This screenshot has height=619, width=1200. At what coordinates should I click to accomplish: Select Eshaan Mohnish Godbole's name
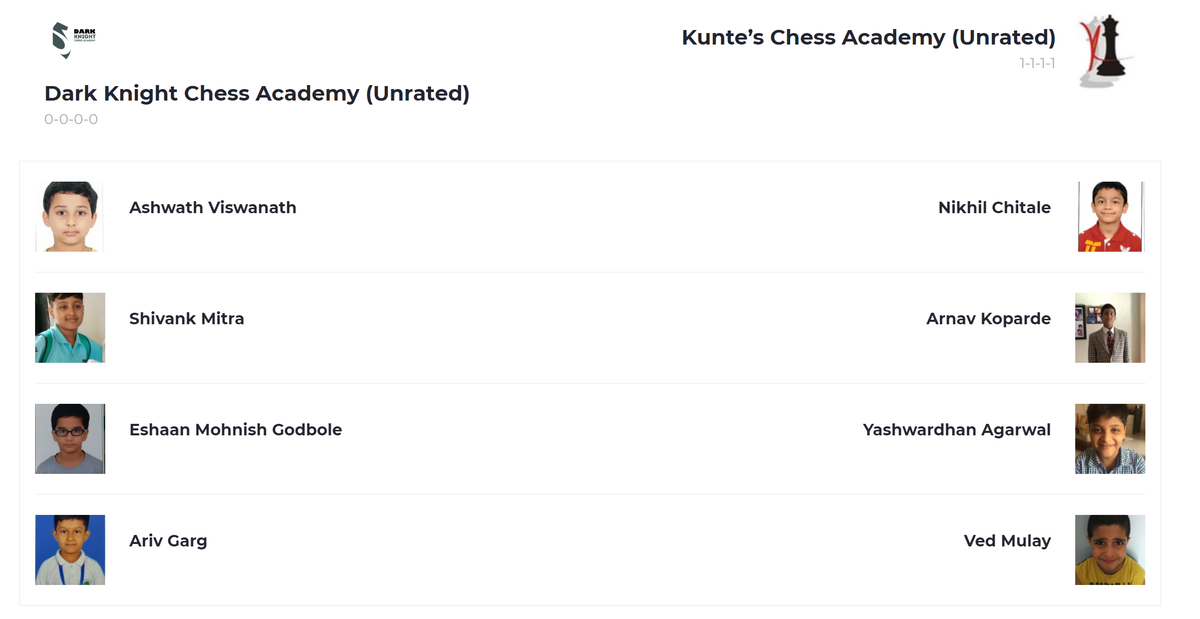pos(236,430)
